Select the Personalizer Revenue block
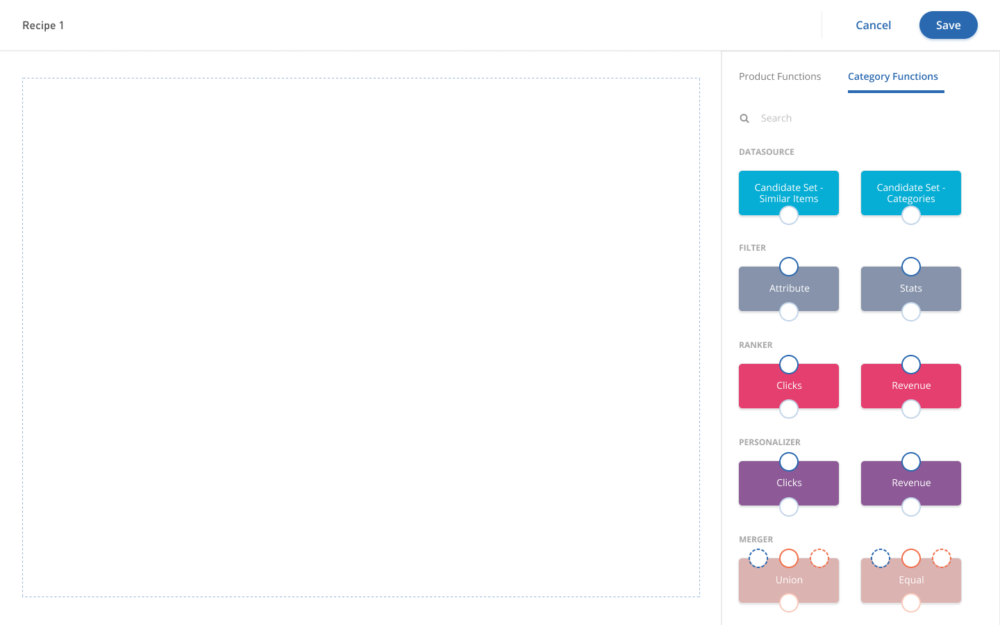Screen dimensions: 1000x625 click(910, 483)
